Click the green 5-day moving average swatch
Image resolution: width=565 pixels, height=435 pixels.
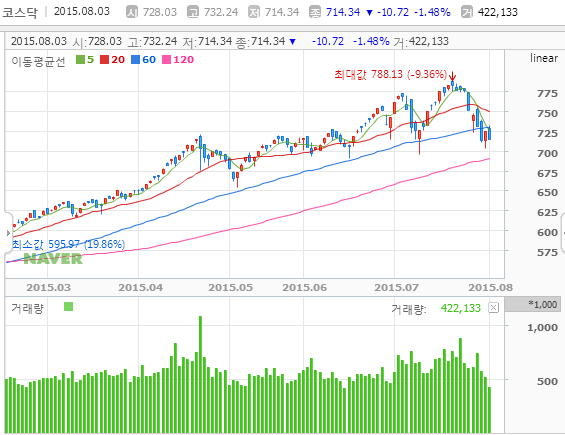click(80, 59)
